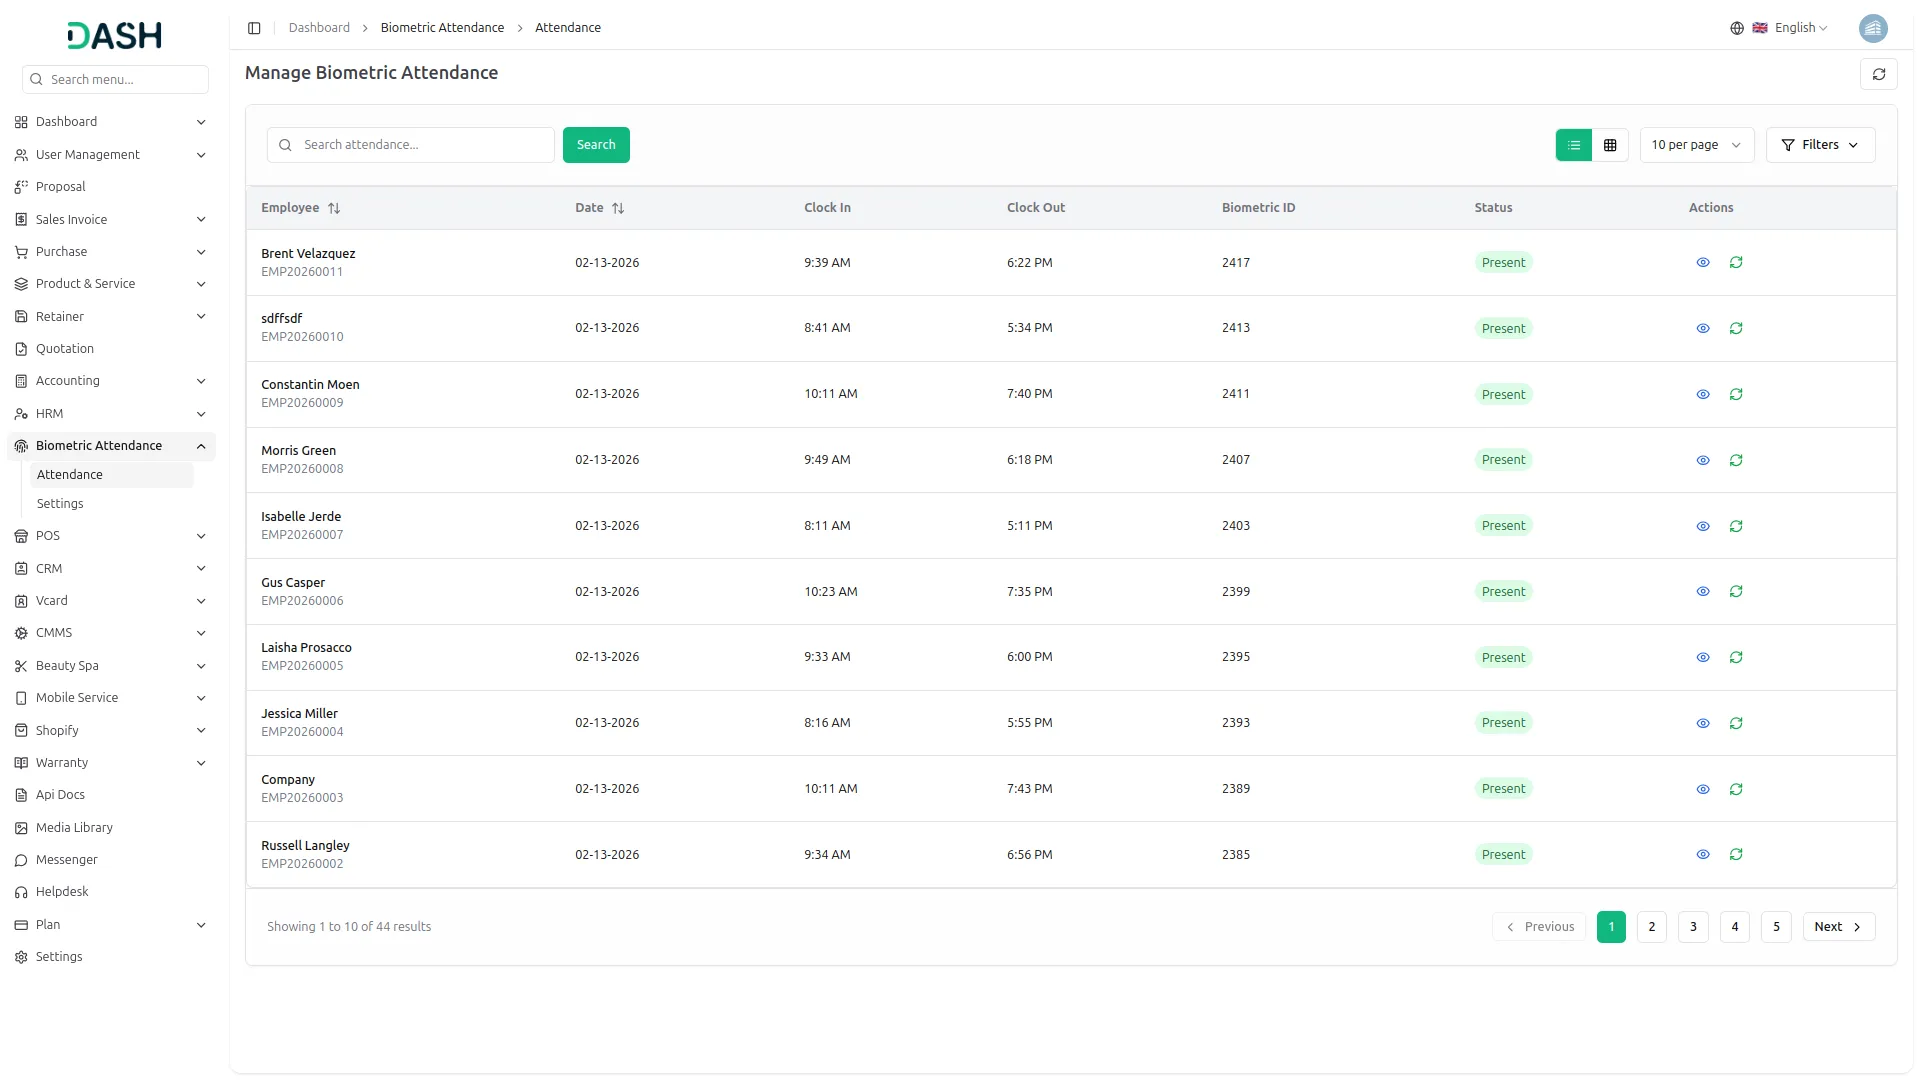Open Messenger in sidebar
The width and height of the screenshot is (1920, 1080).
click(x=110, y=860)
